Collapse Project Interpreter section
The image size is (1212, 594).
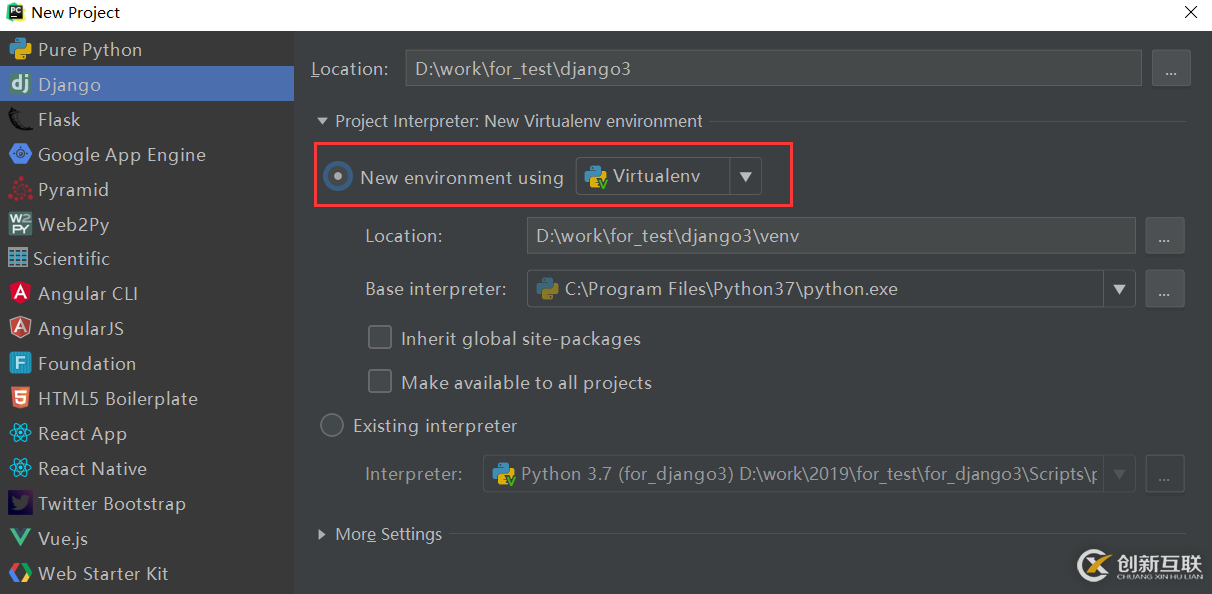tap(322, 121)
